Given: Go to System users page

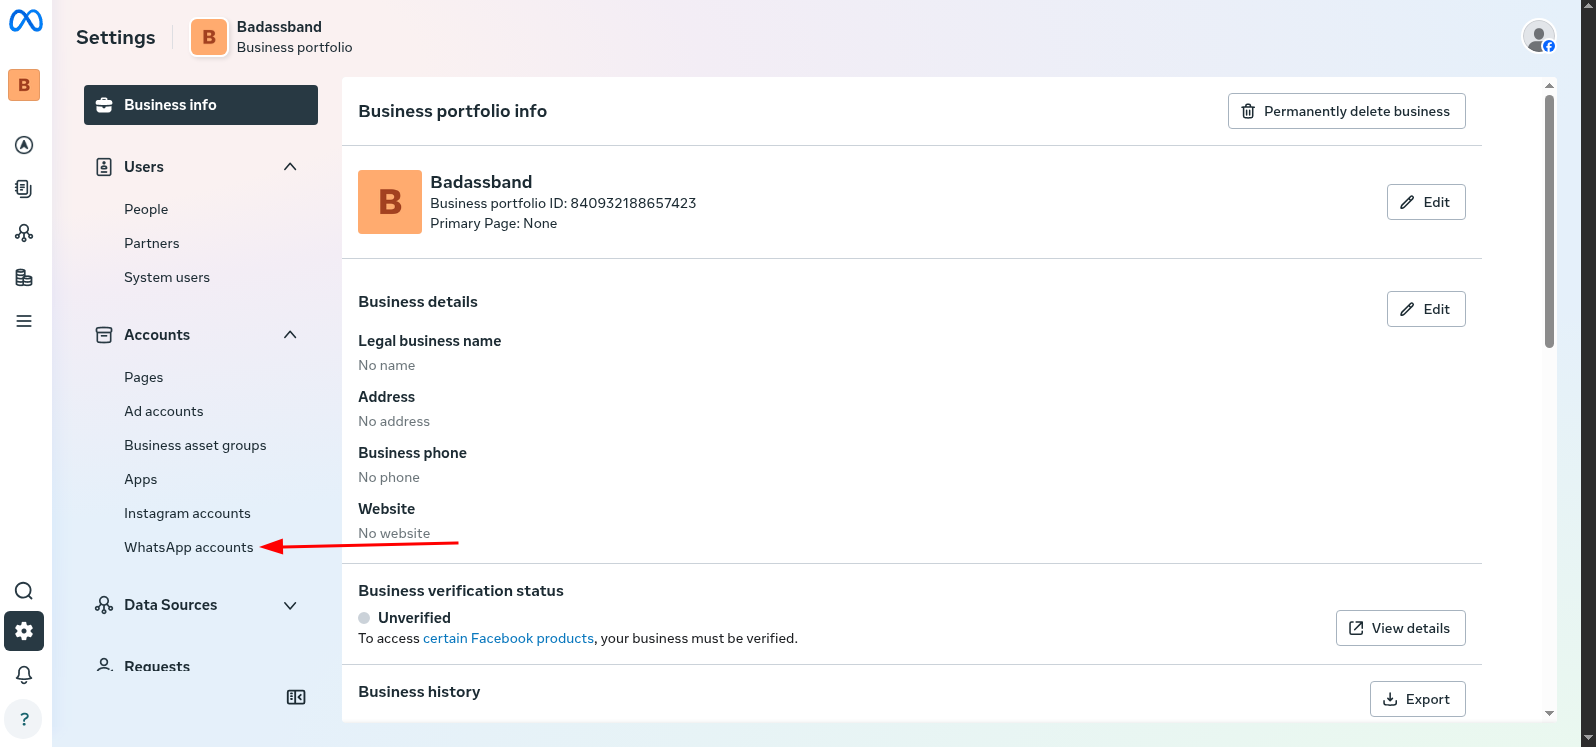Looking at the screenshot, I should click(167, 277).
